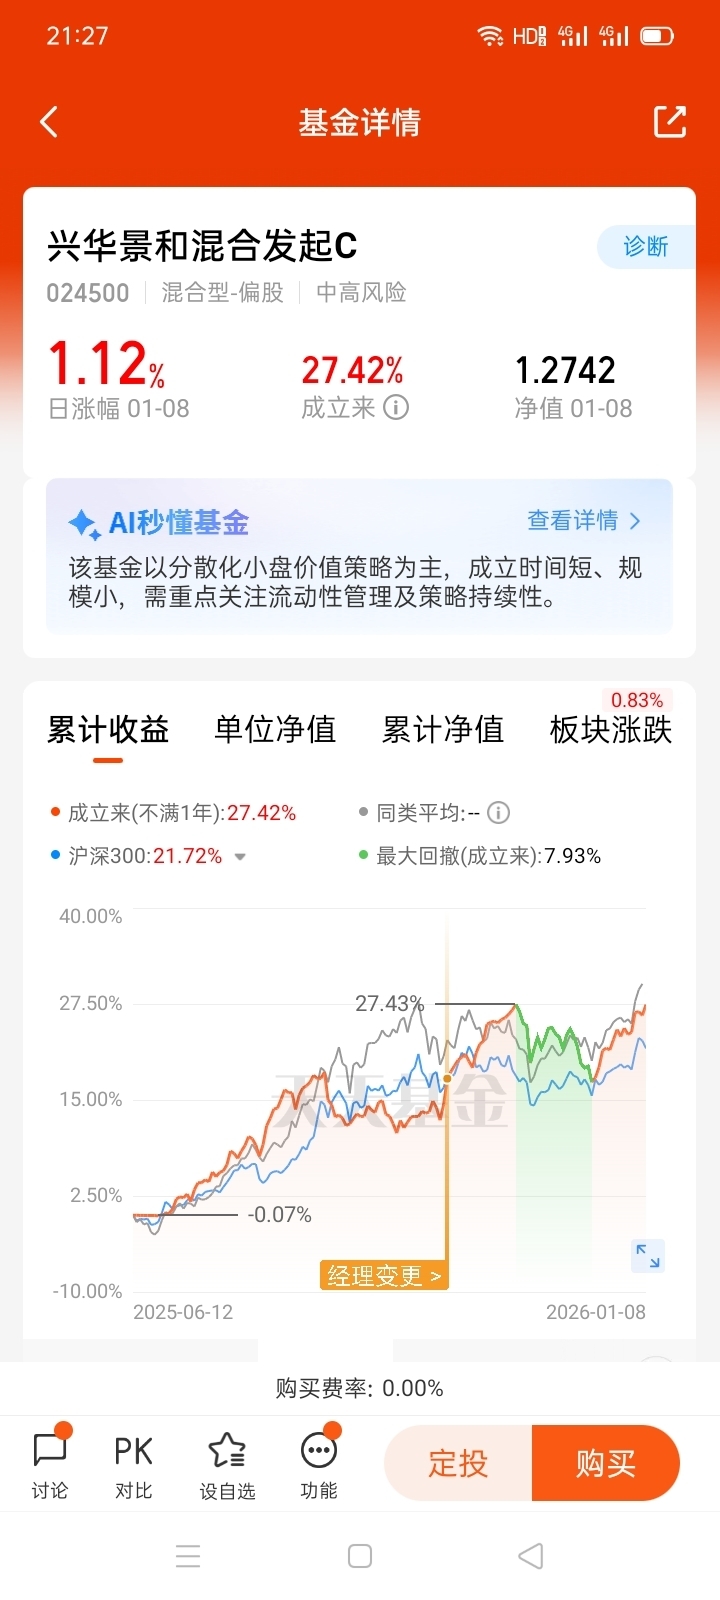Switch to 累计净值 tab
The height and width of the screenshot is (1600, 720).
pyautogui.click(x=443, y=730)
